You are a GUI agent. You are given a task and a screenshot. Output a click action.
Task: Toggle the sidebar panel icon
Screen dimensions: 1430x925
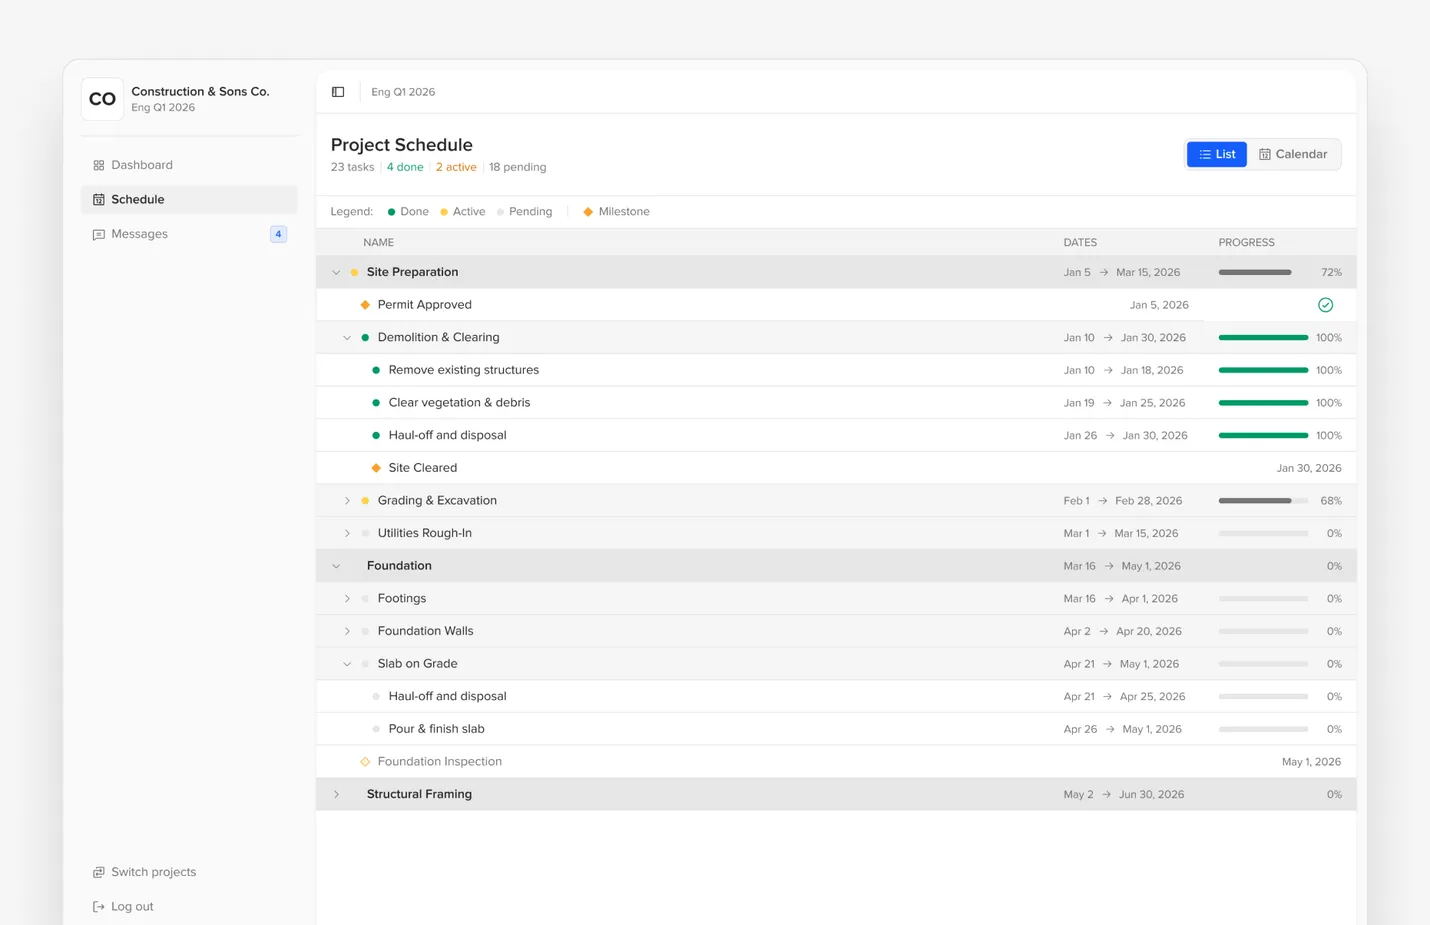[x=338, y=92]
